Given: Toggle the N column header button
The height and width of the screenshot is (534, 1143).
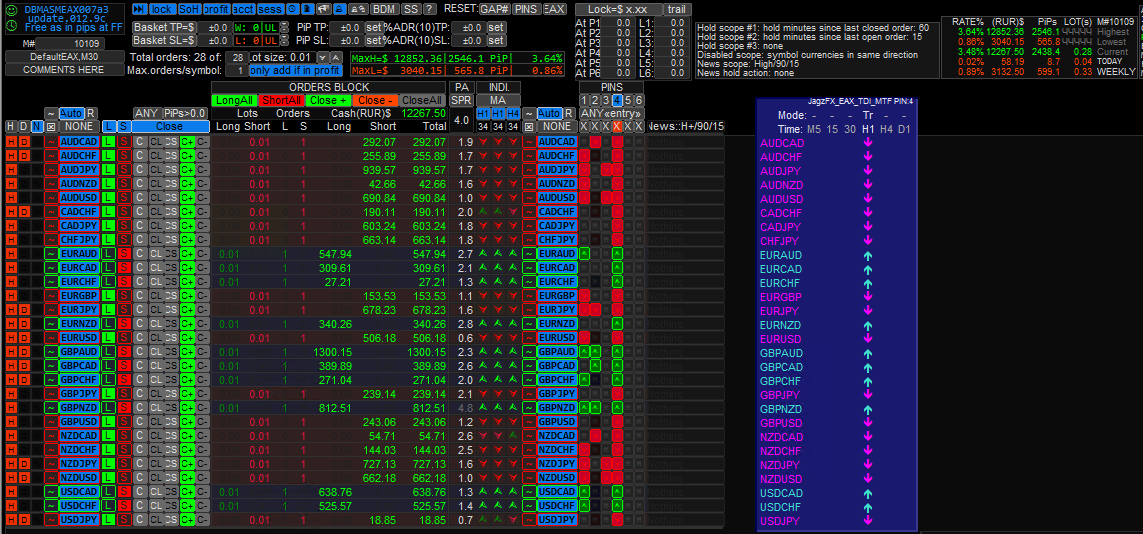Looking at the screenshot, I should pos(36,126).
